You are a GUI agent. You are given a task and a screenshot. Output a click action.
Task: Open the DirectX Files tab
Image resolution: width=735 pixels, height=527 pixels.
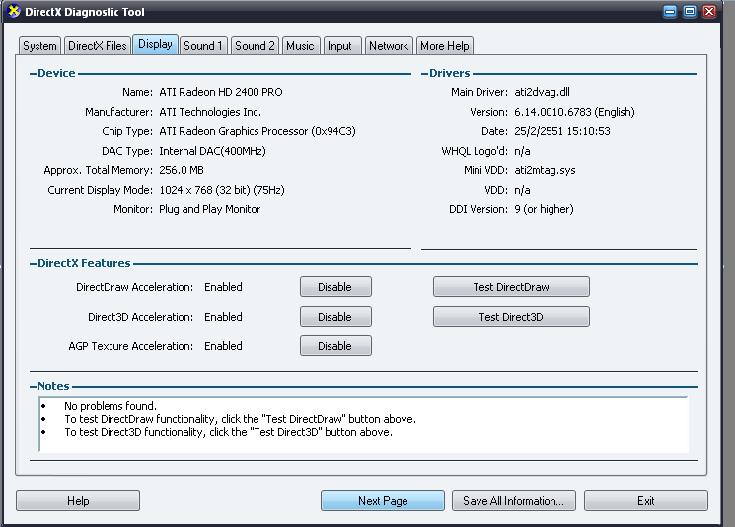(x=97, y=46)
